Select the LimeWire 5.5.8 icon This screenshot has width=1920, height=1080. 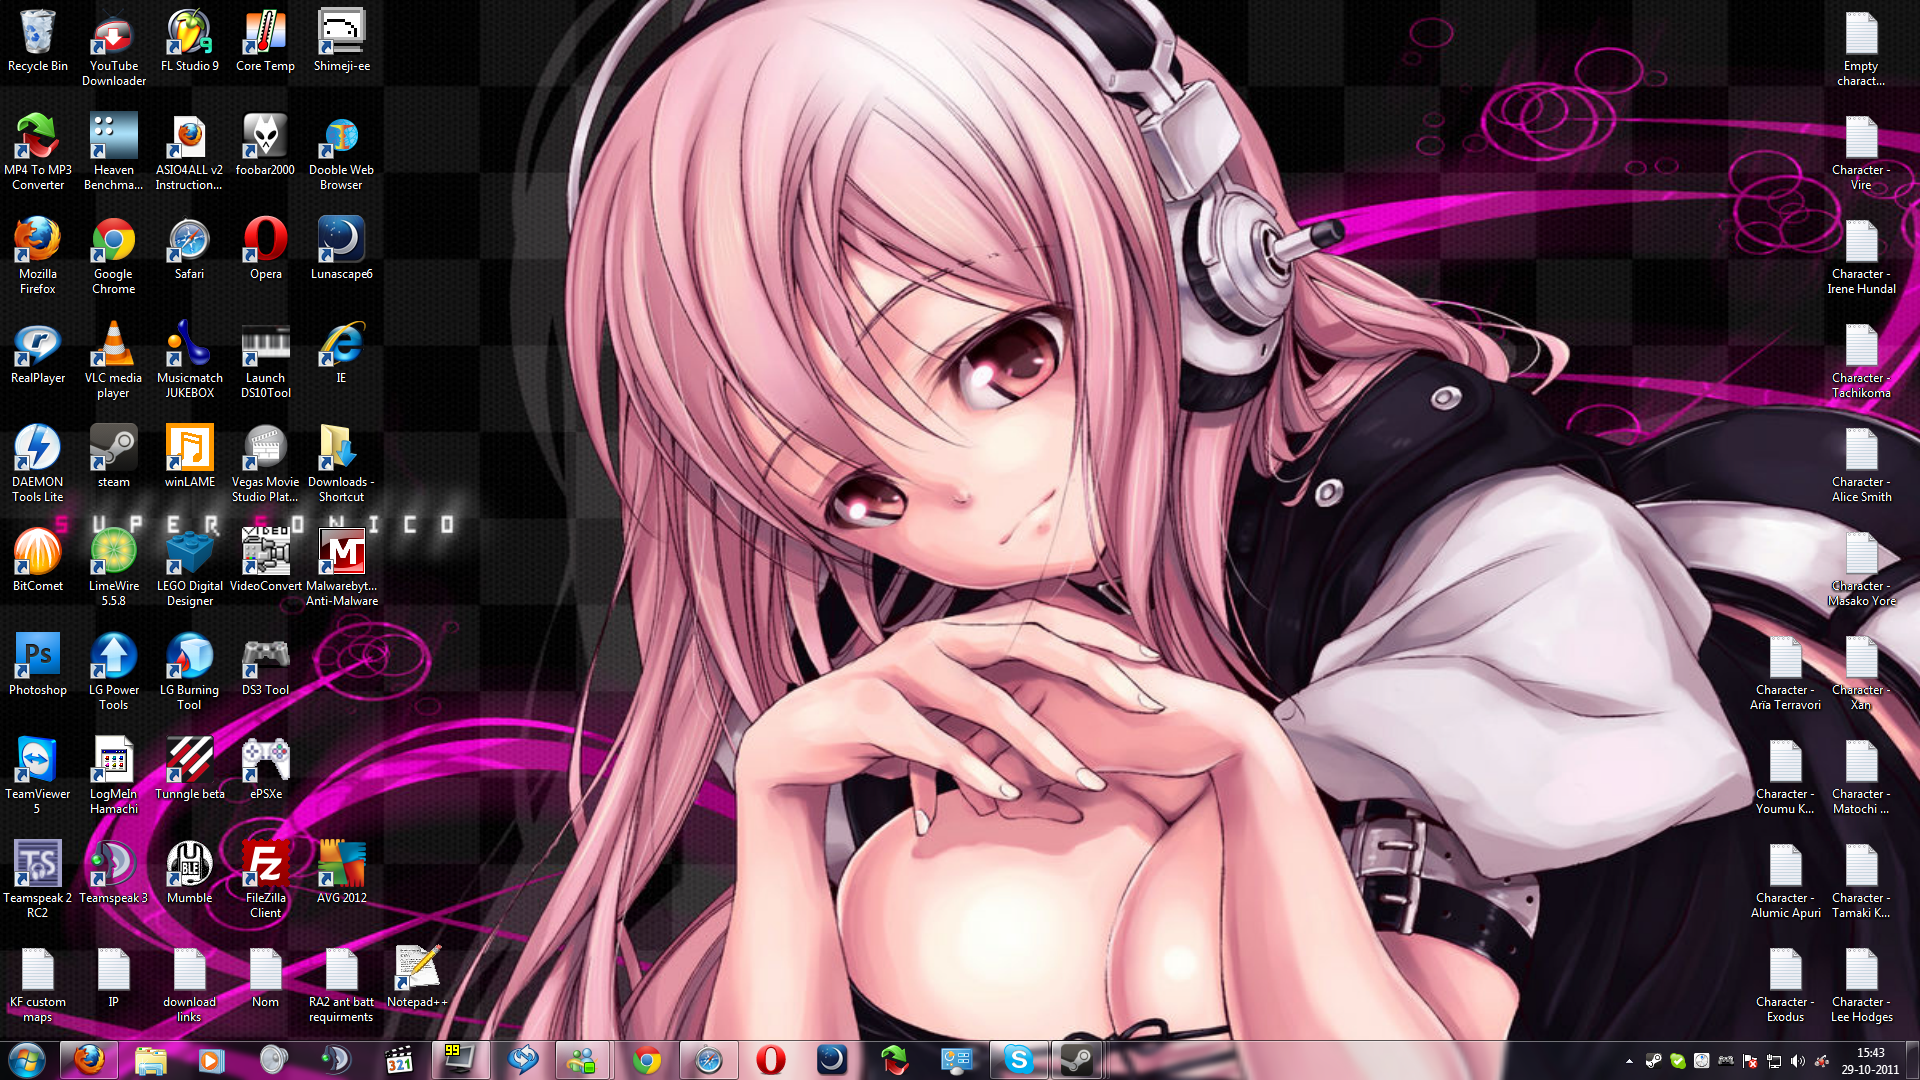point(113,568)
